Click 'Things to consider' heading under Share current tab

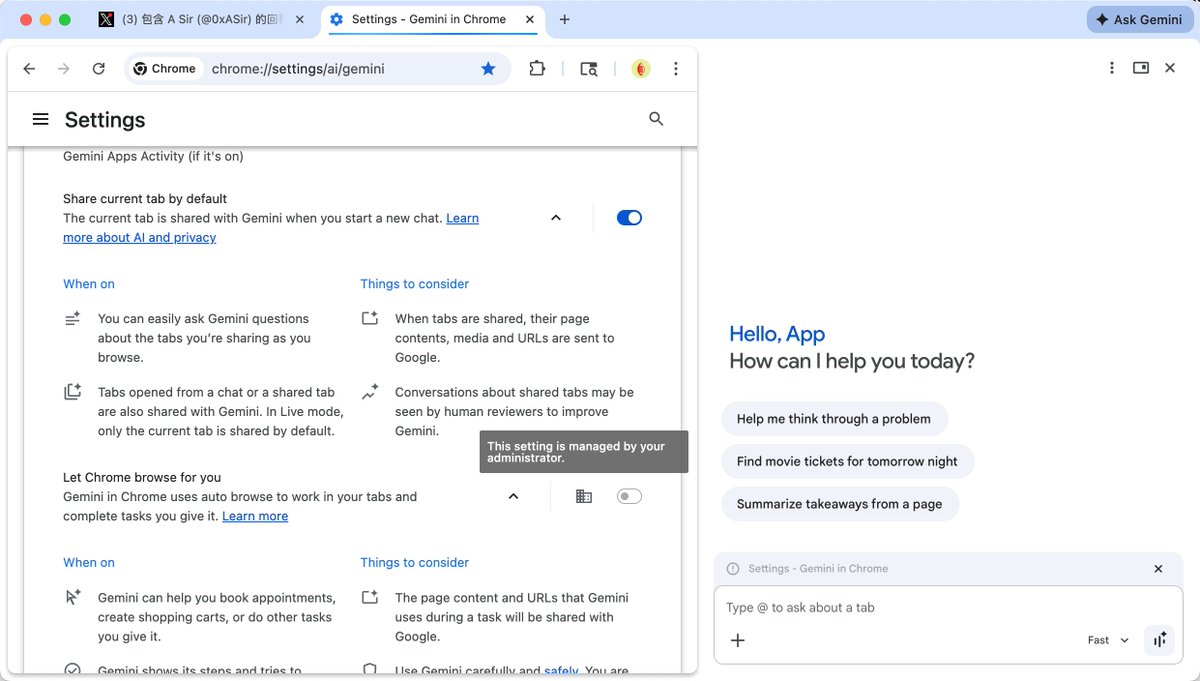tap(415, 284)
